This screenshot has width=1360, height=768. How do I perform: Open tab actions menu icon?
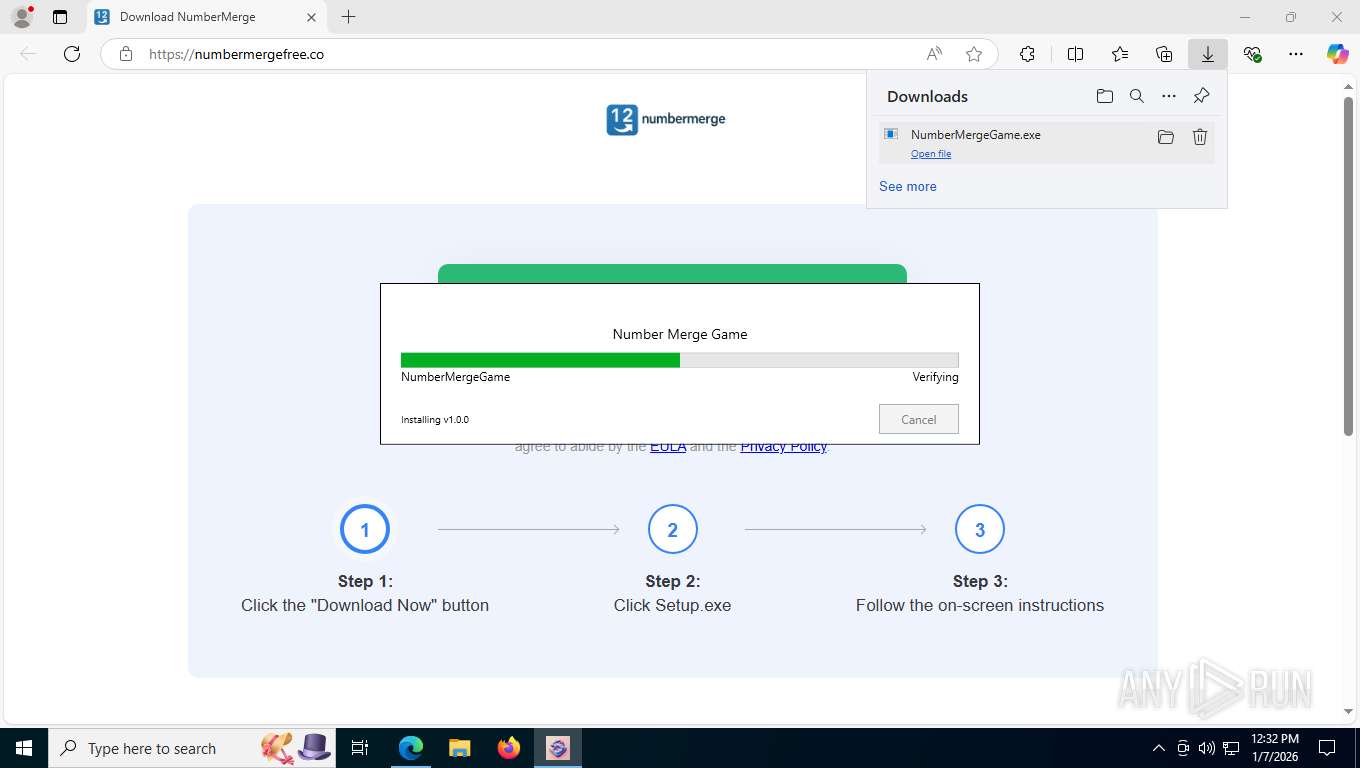(x=60, y=17)
